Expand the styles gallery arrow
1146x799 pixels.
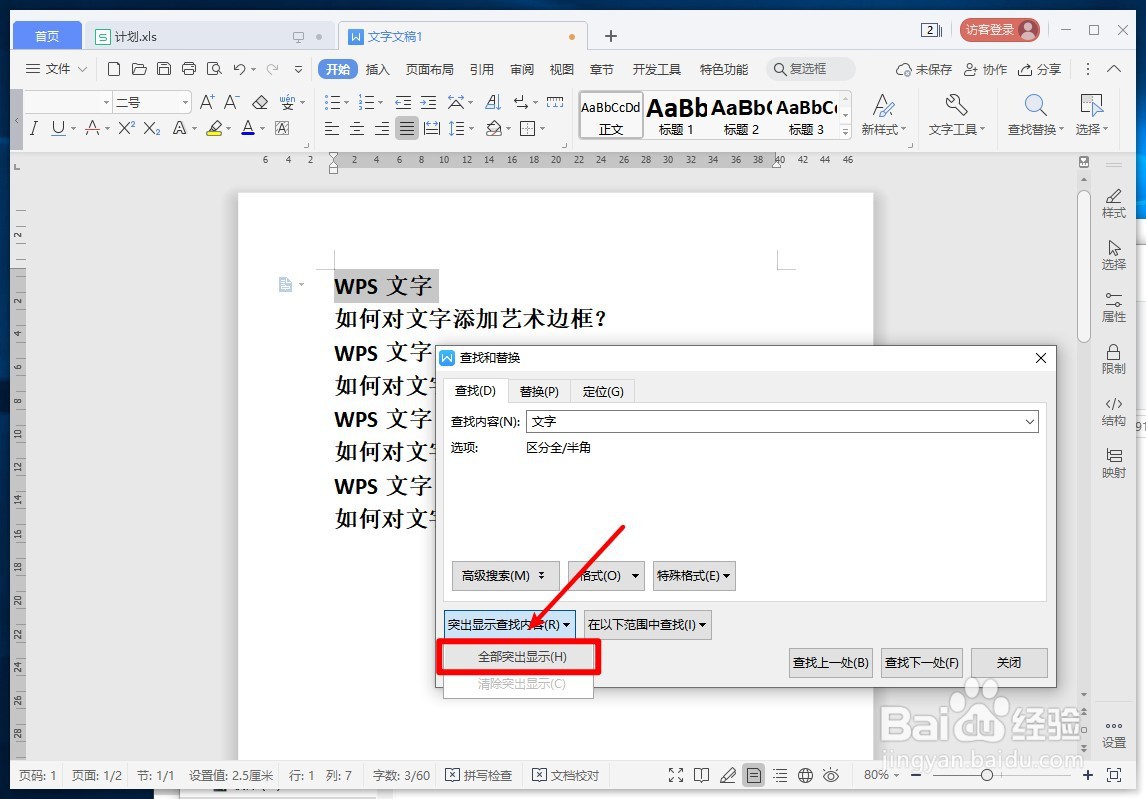pos(846,132)
